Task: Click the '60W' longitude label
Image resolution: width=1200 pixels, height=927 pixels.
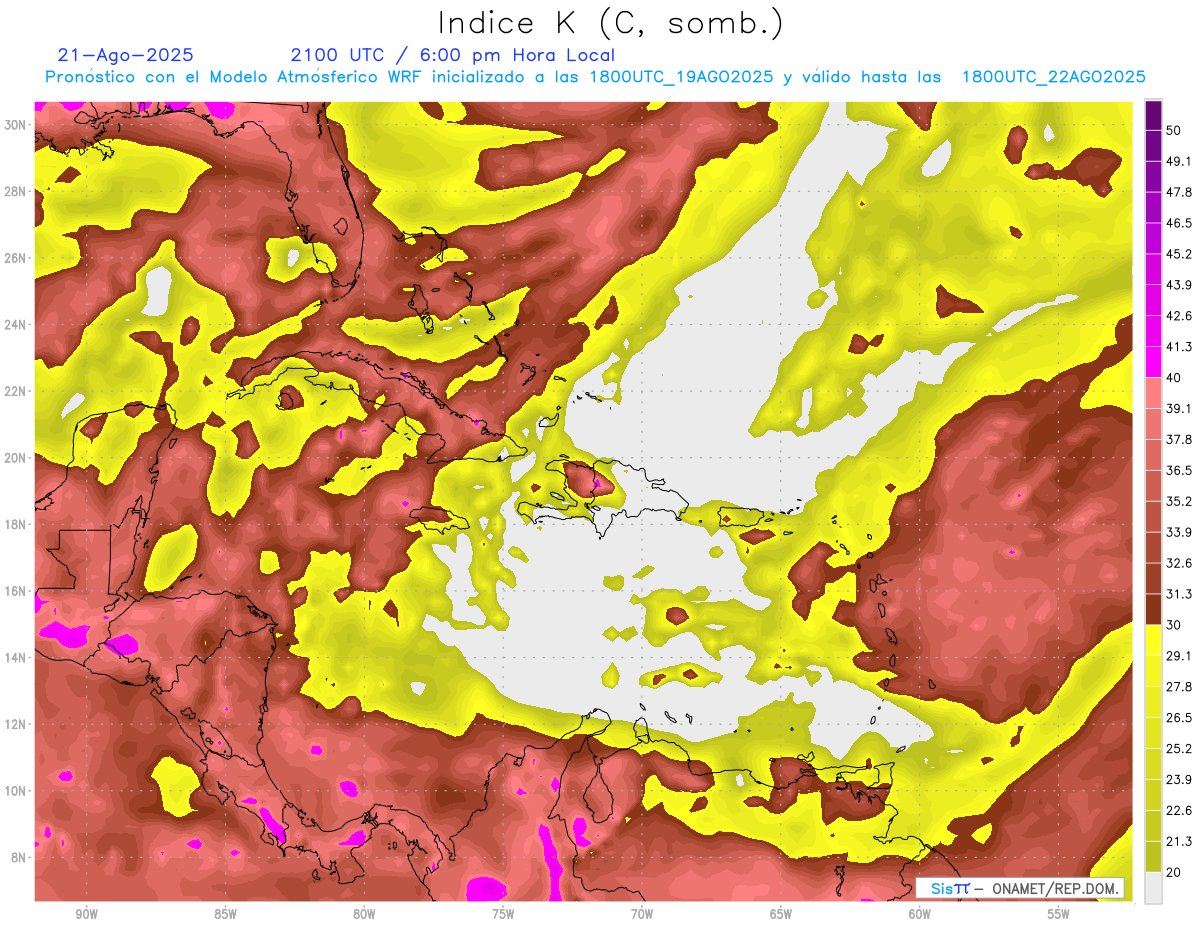Action: (920, 915)
